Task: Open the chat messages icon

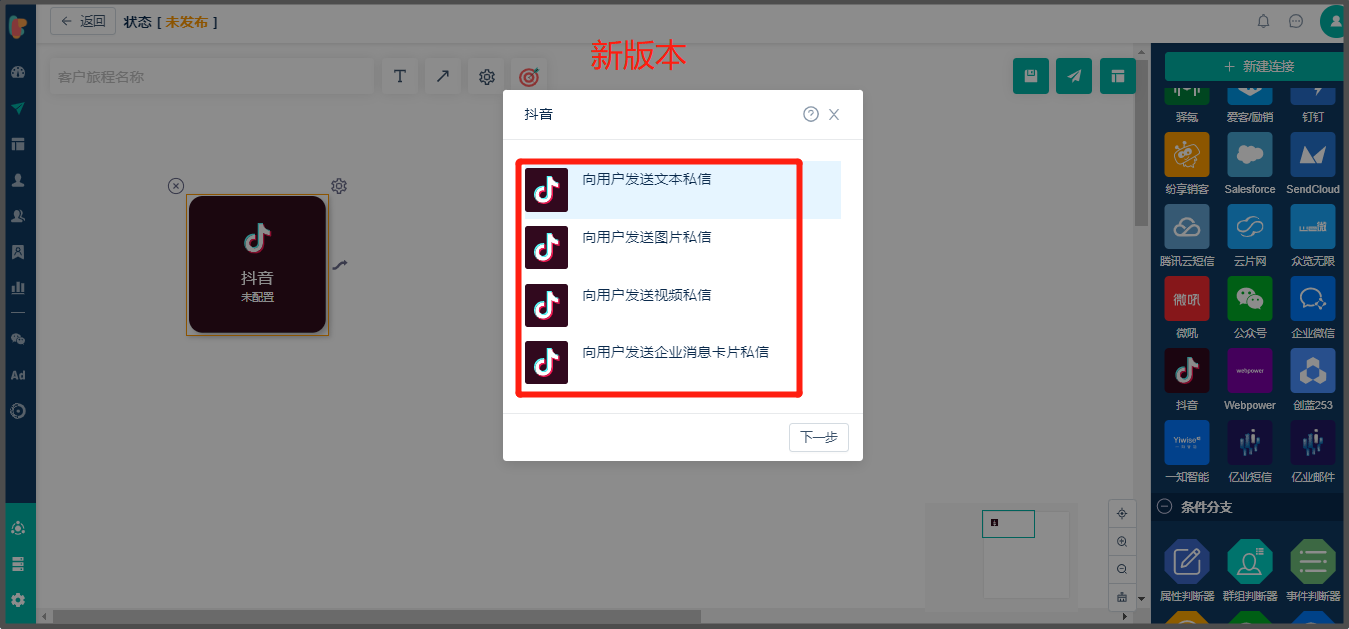Action: (x=1296, y=21)
